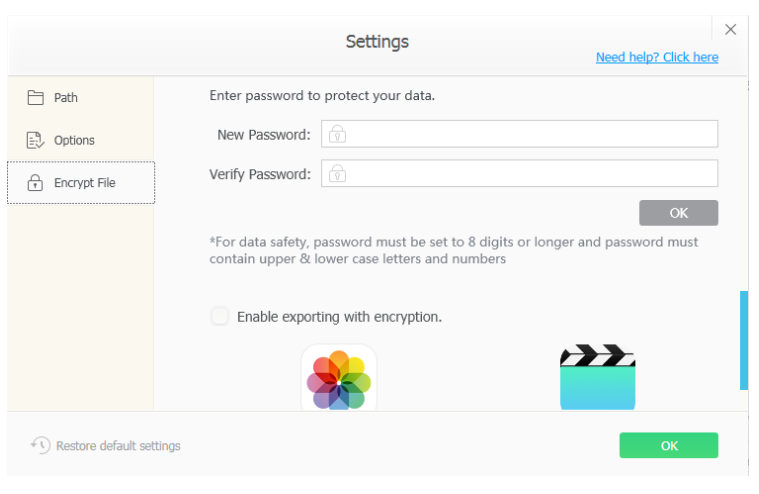Image resolution: width=759 pixels, height=494 pixels.
Task: Click the folder icon beside Path
Action: [35, 98]
